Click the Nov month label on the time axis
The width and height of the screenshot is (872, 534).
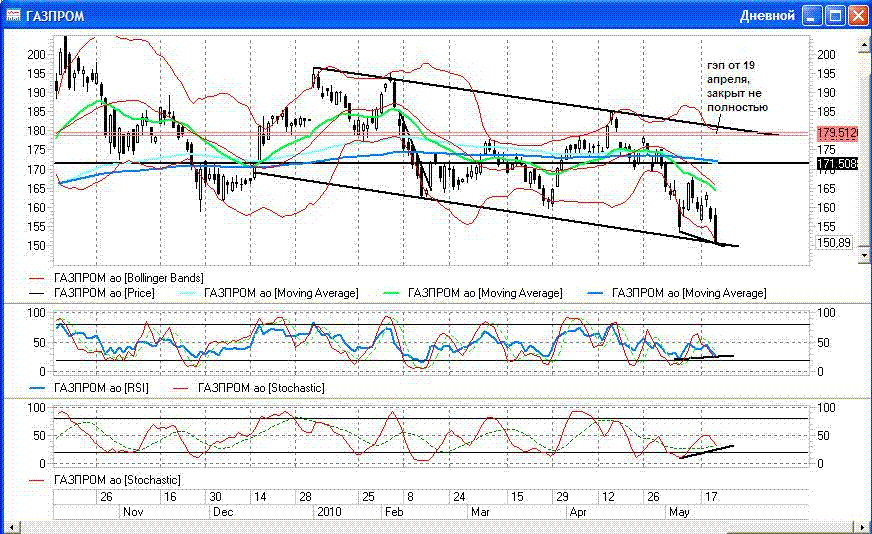click(x=133, y=512)
